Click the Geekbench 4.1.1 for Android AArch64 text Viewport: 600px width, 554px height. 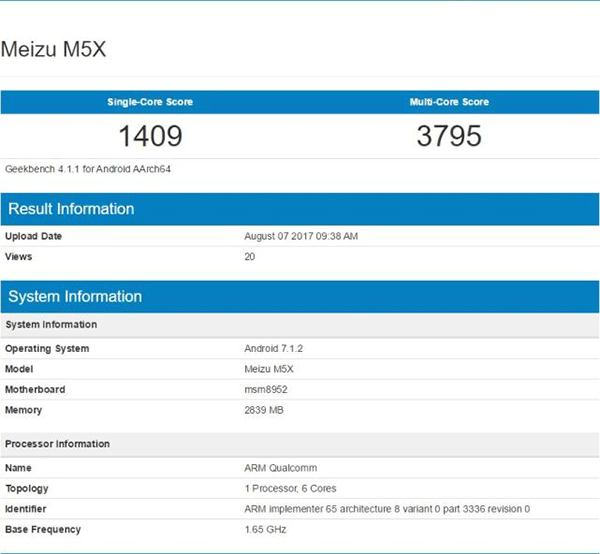click(88, 169)
